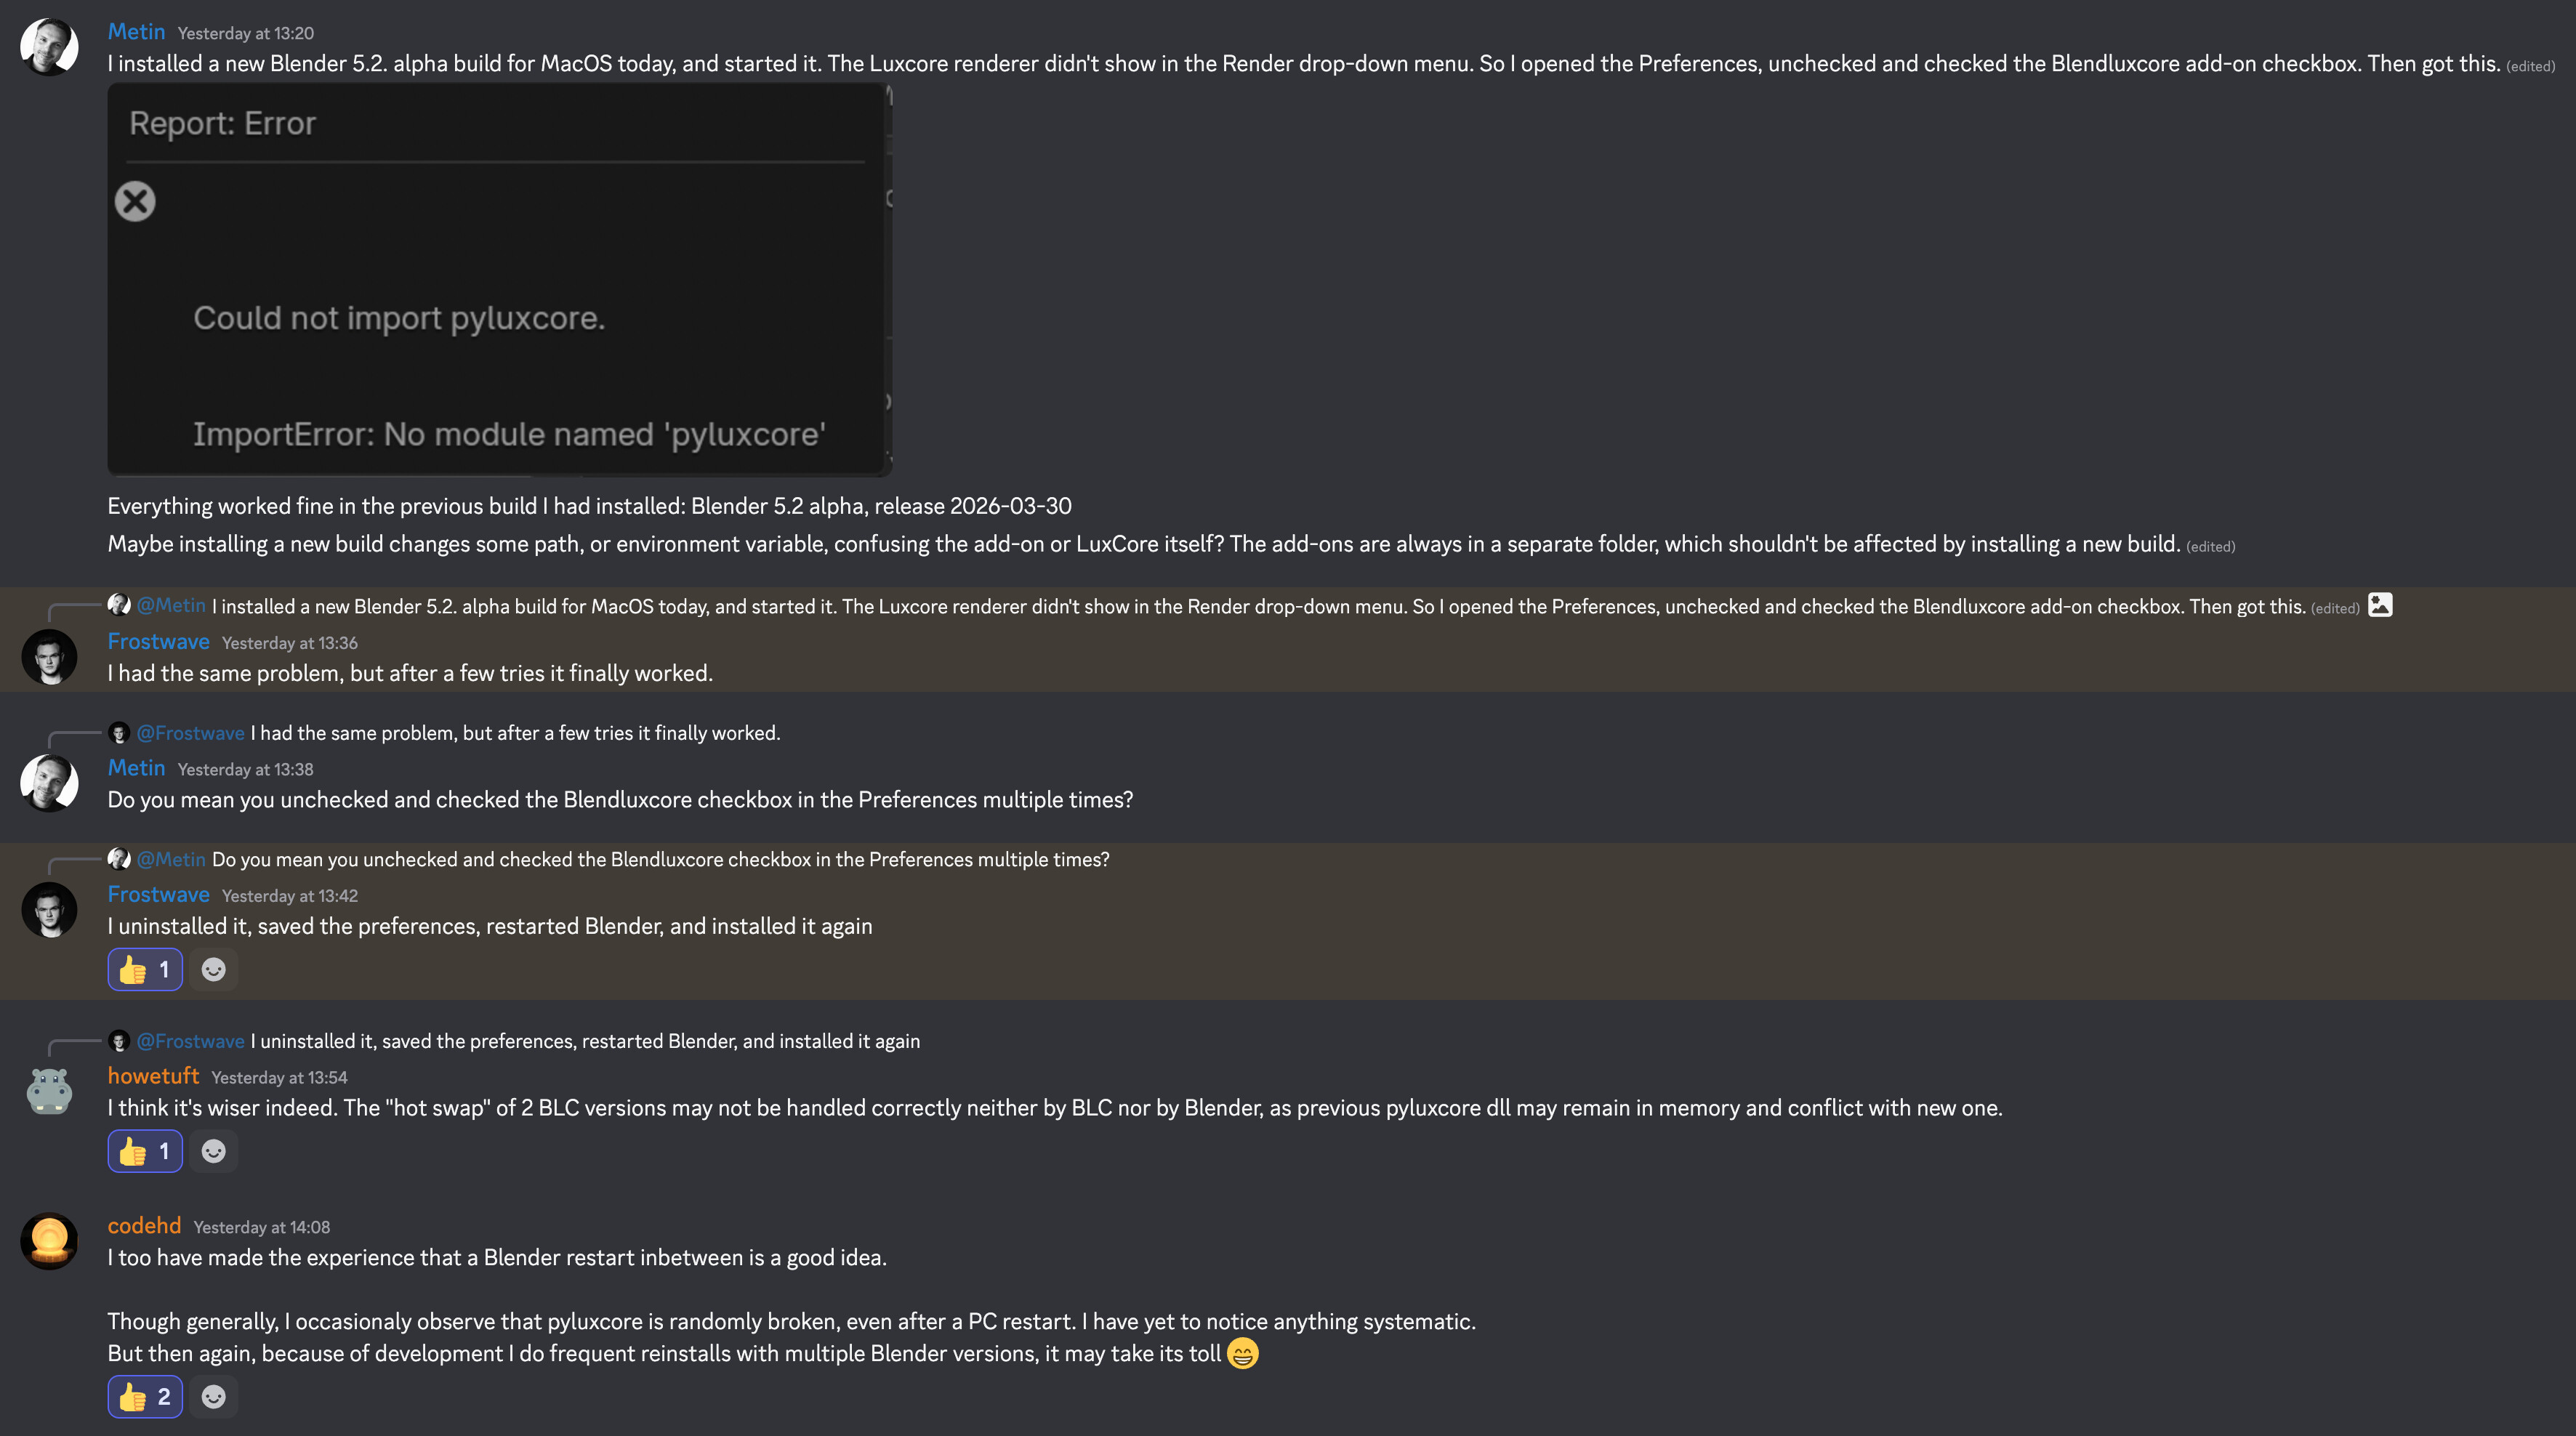Open howetuft's hippo avatar
2576x1436 pixels.
[49, 1091]
